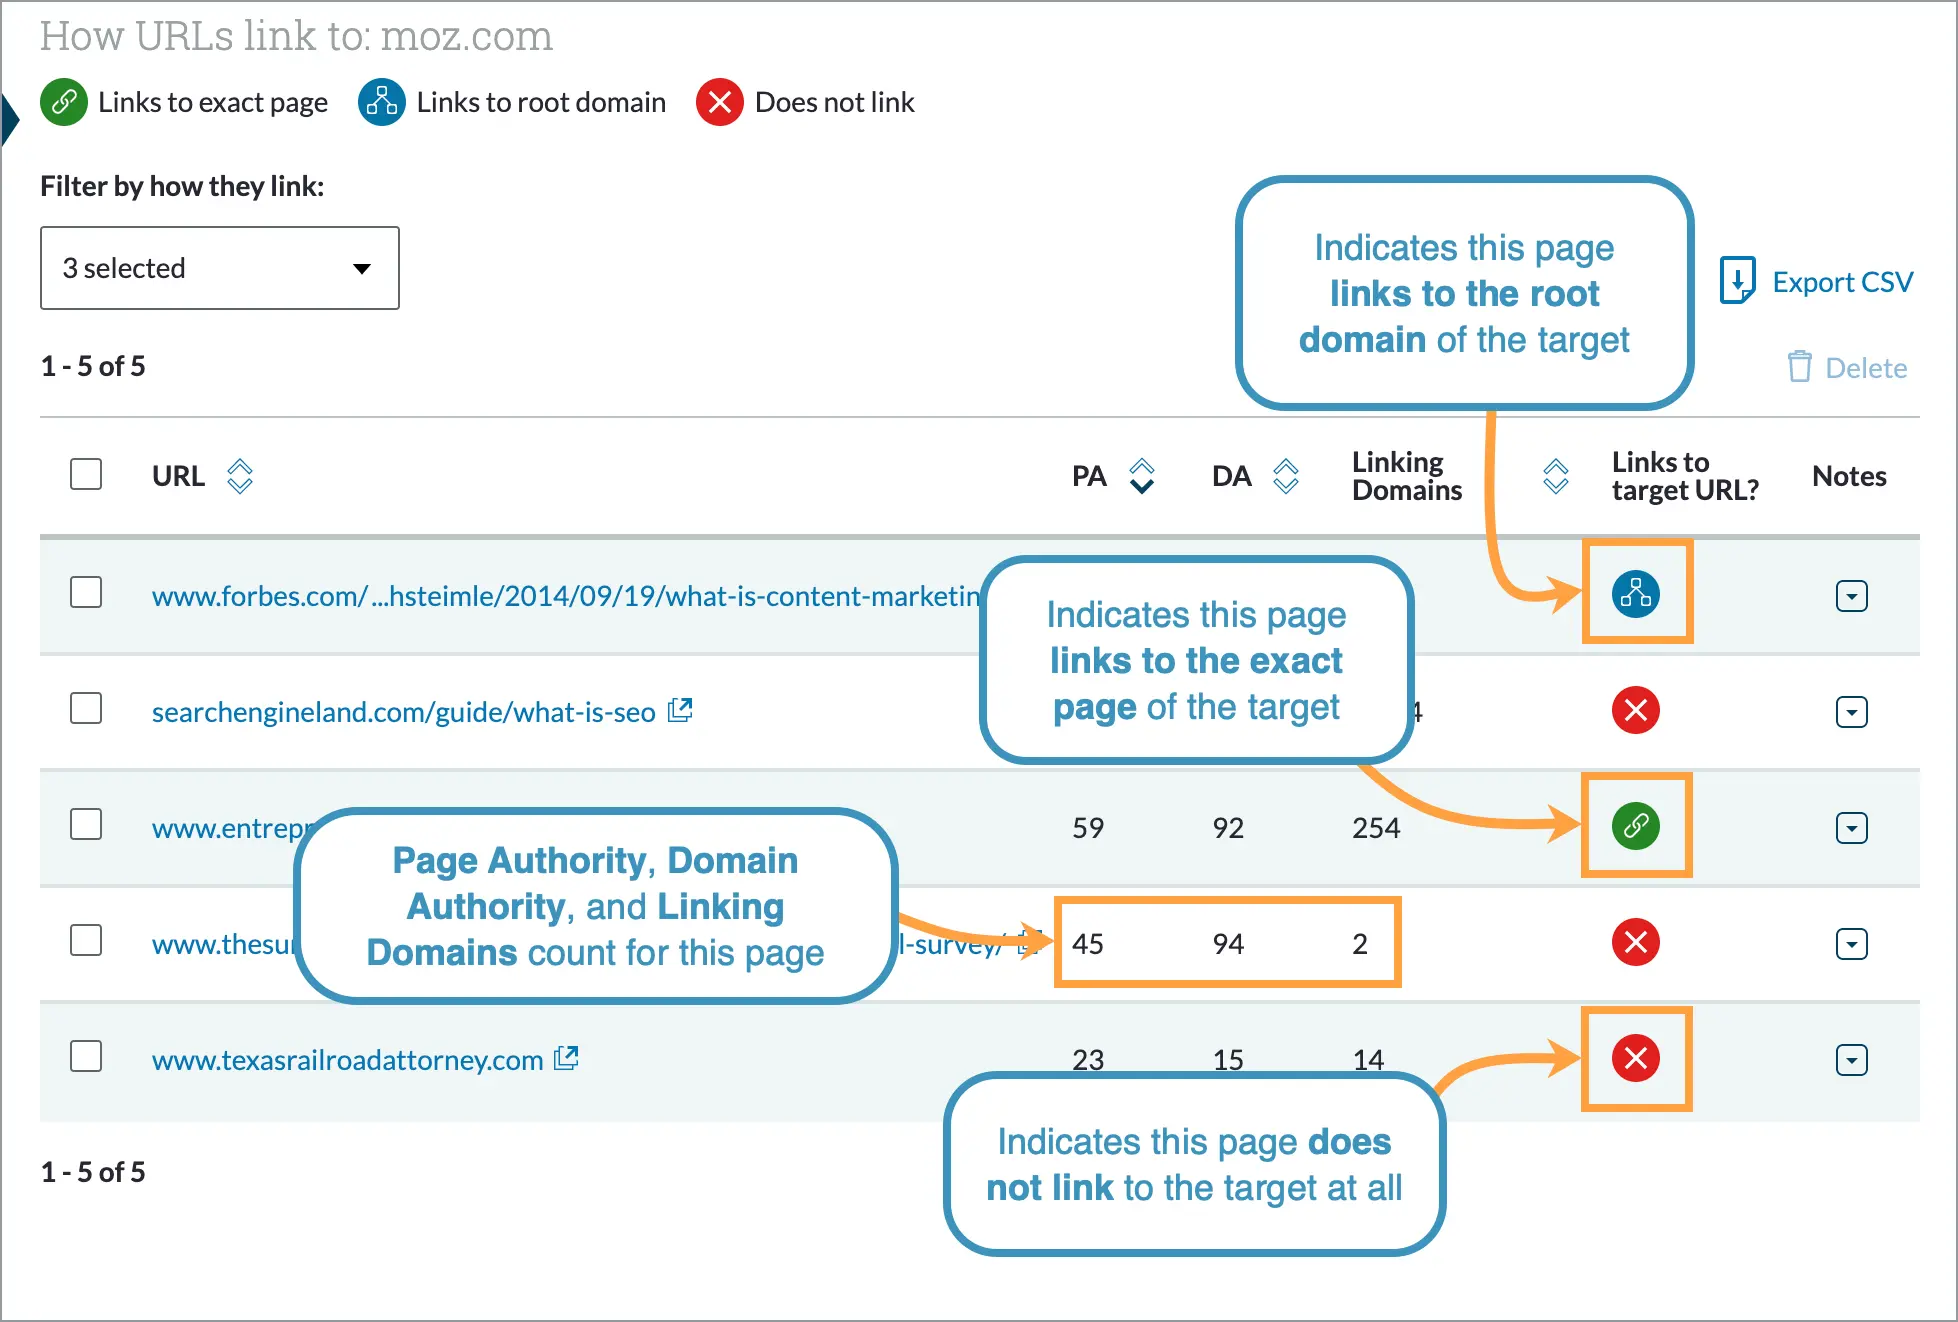Open the '3 selected' filter dropdown
This screenshot has width=1958, height=1322.
(219, 267)
